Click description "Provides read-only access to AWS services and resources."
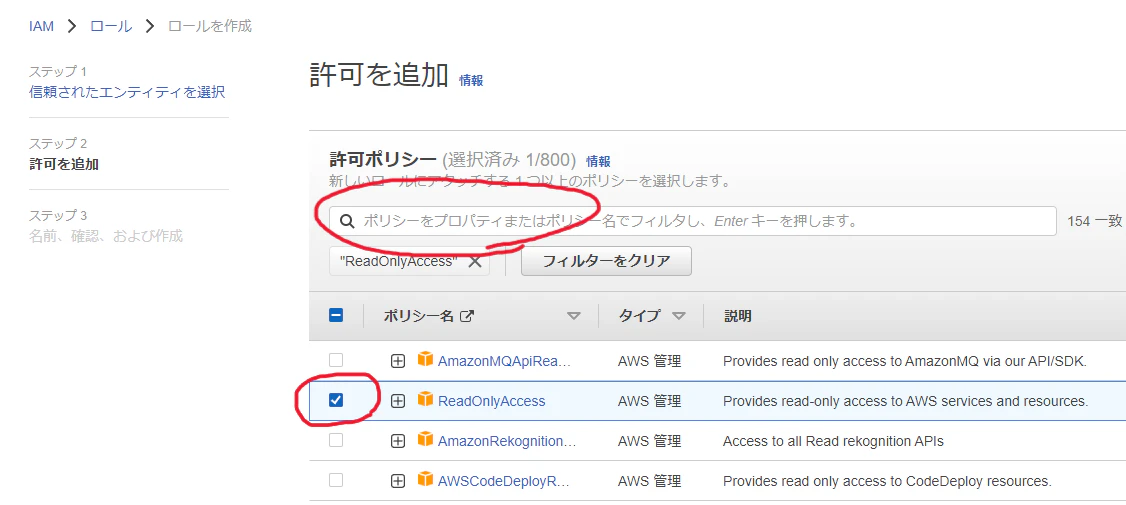This screenshot has width=1126, height=505. point(906,401)
